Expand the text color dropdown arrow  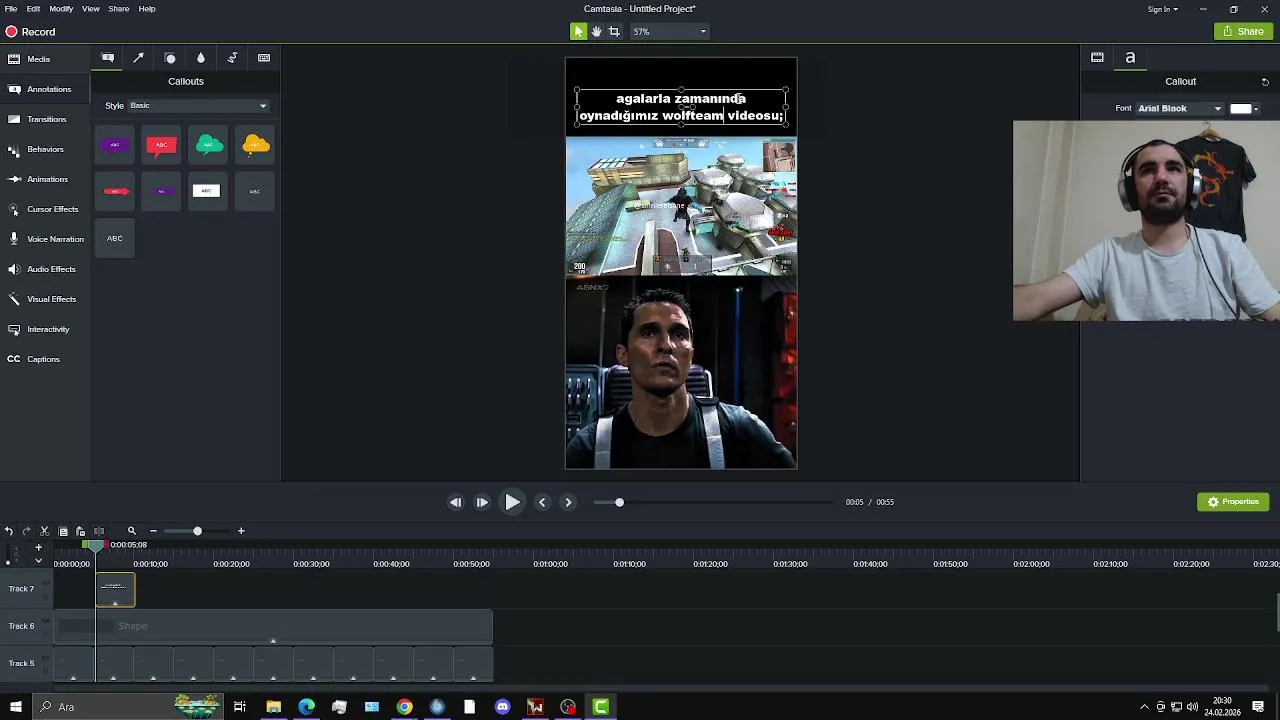tap(1256, 109)
